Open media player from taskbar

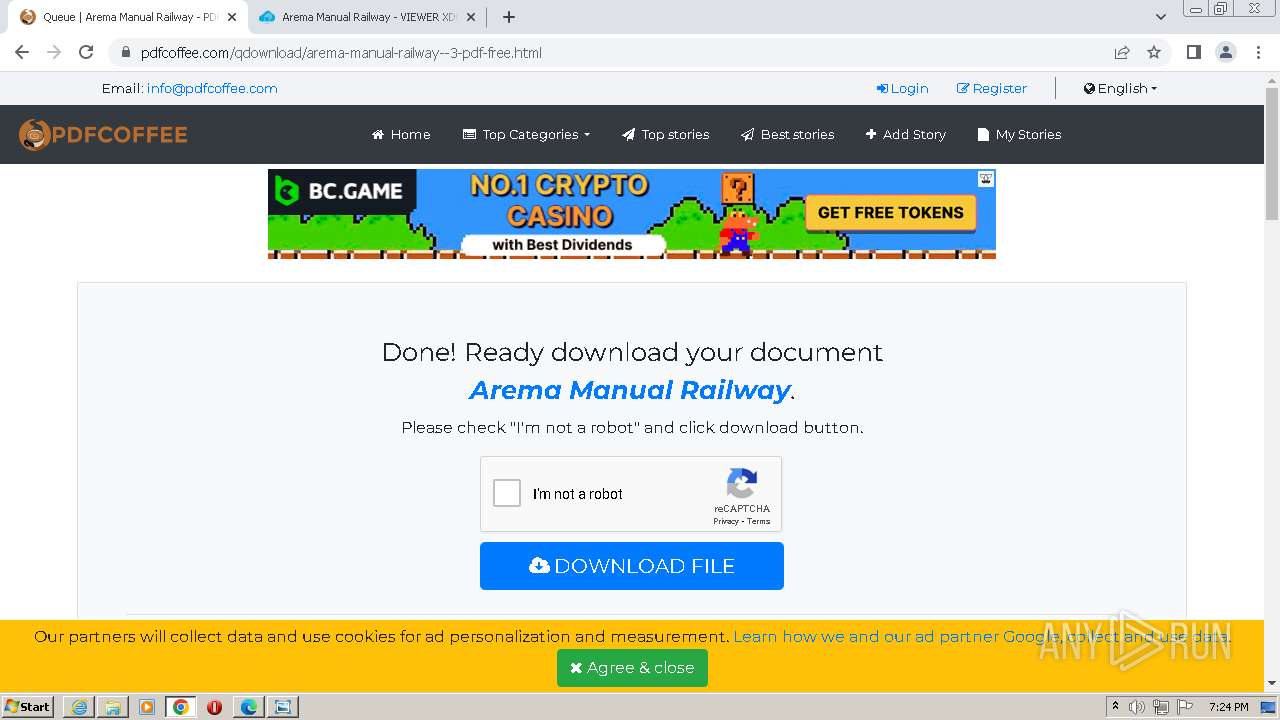[x=147, y=707]
